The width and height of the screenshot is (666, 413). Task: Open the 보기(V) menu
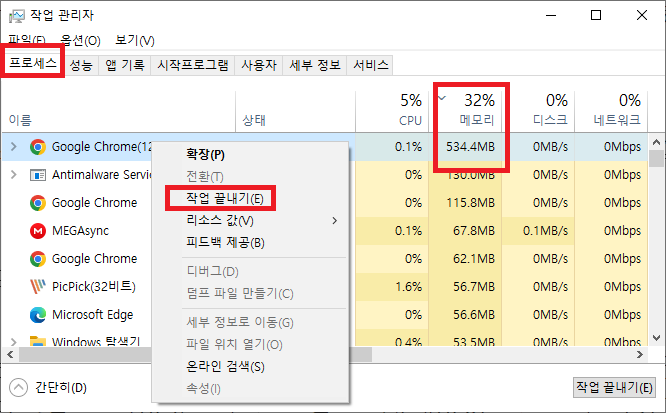[135, 40]
